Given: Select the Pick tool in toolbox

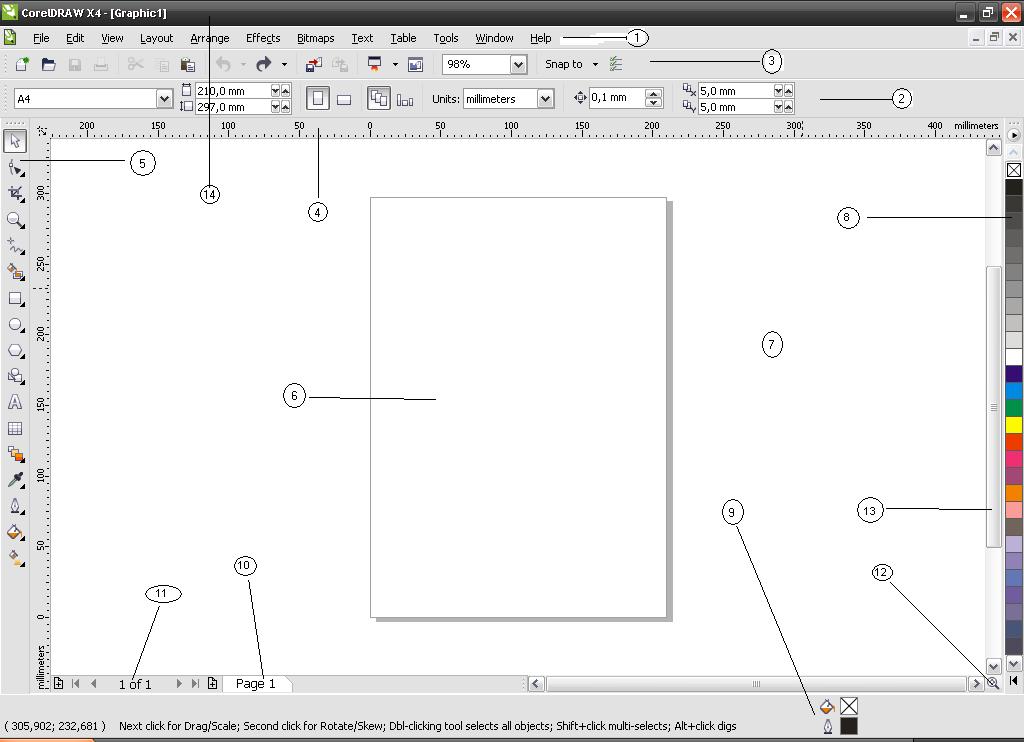Looking at the screenshot, I should click(x=15, y=140).
